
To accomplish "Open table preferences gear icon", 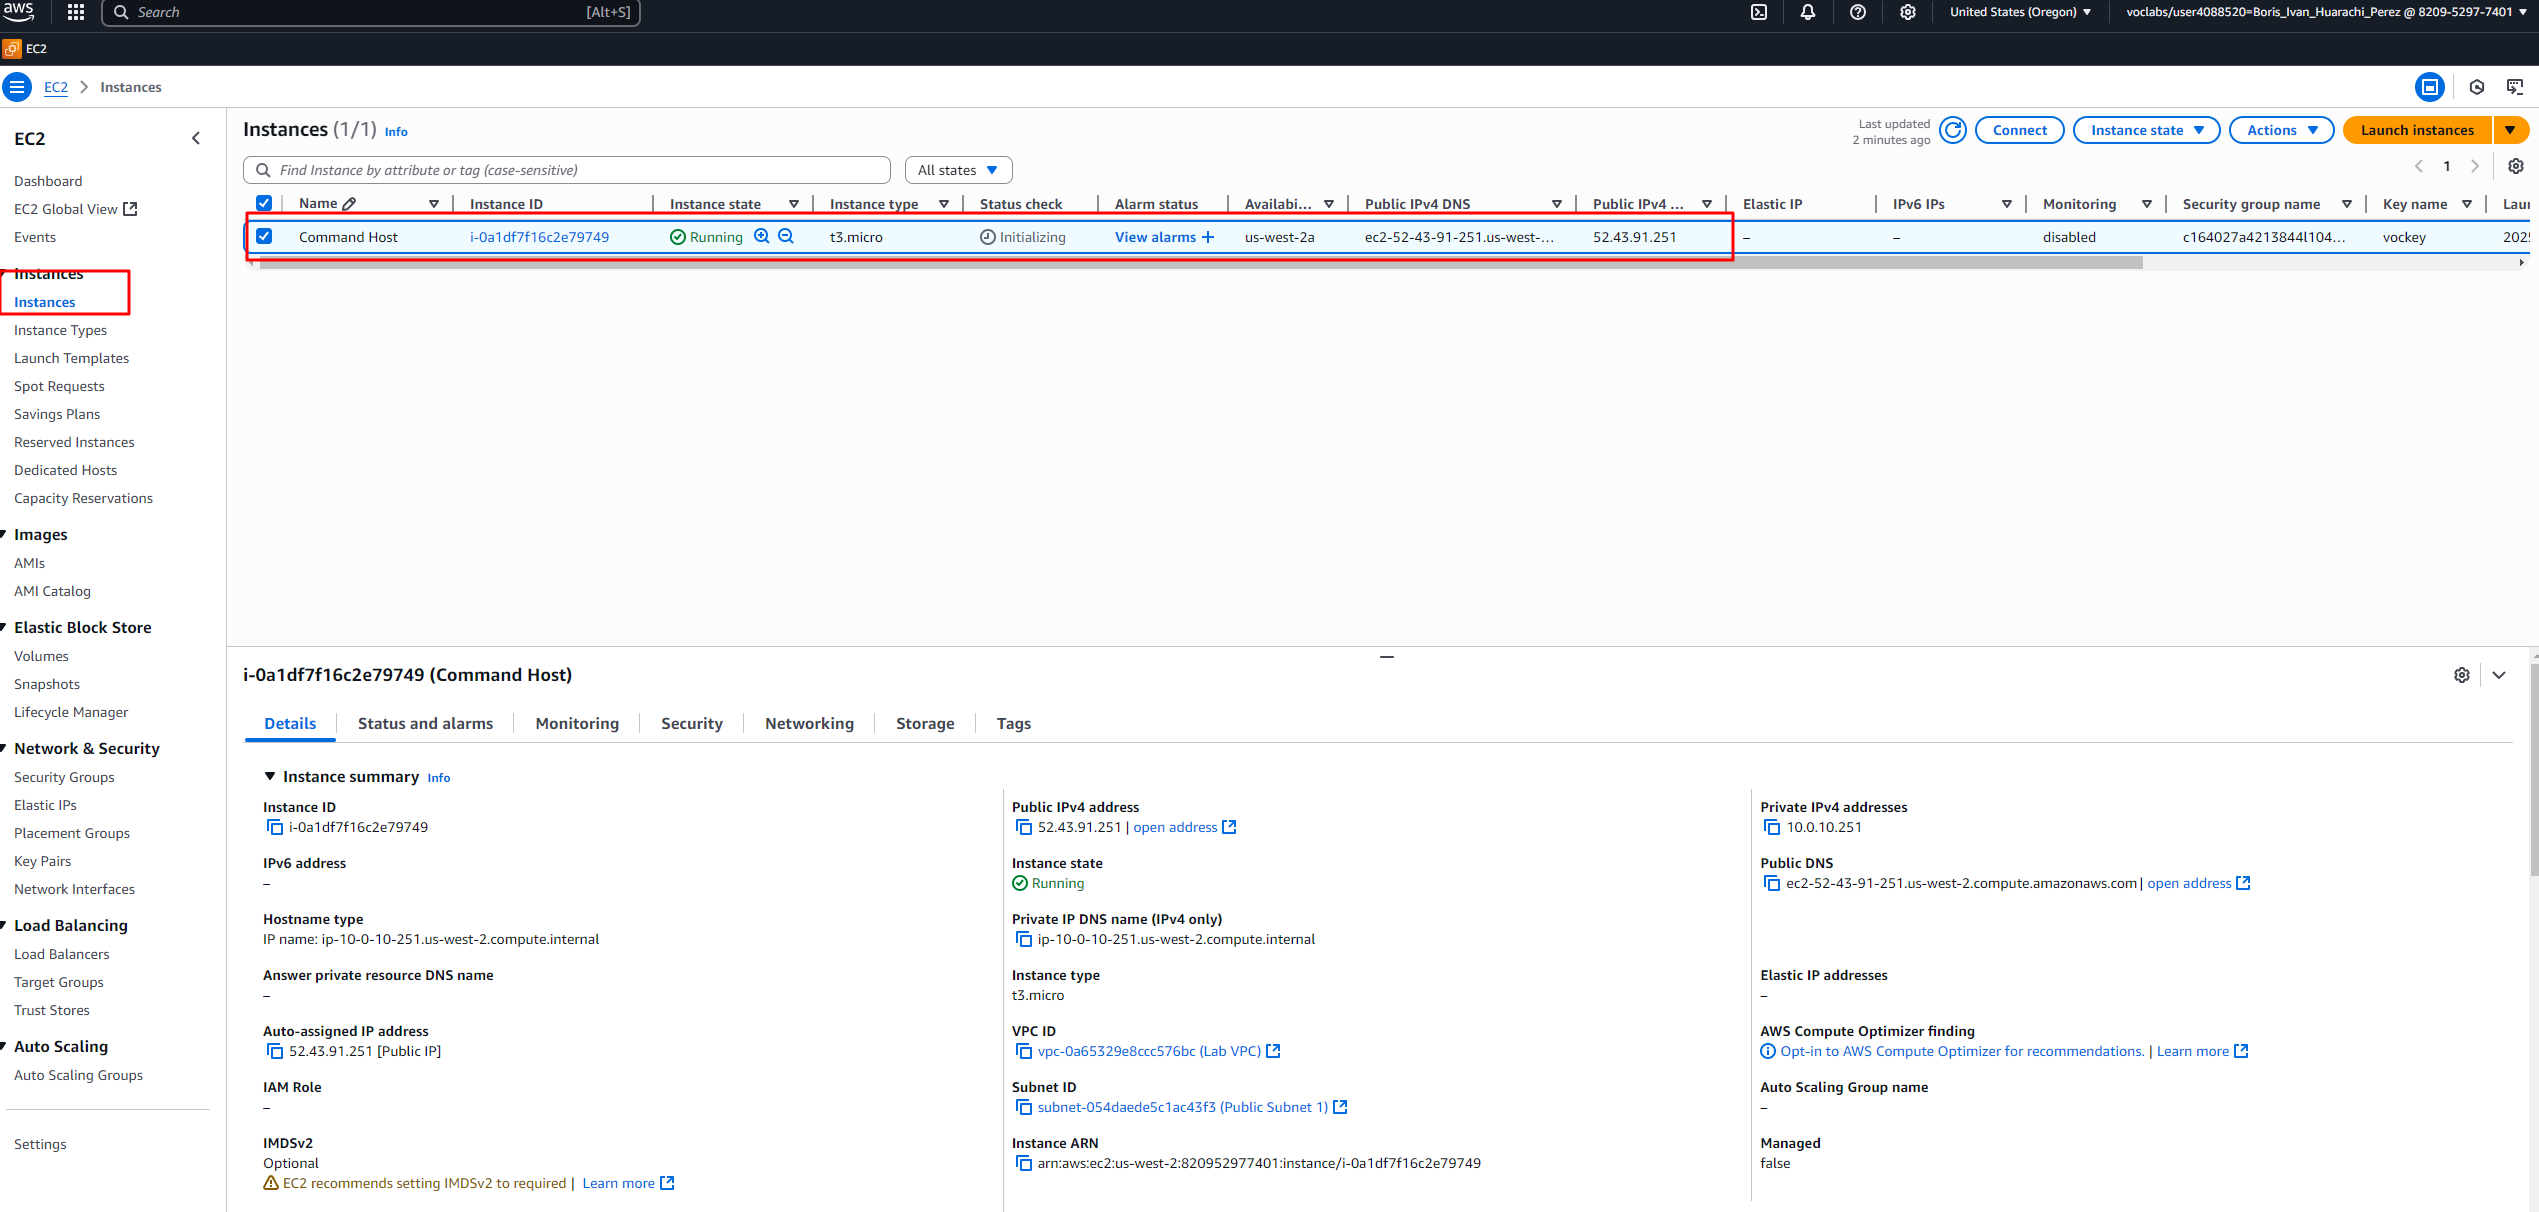I will click(2516, 166).
